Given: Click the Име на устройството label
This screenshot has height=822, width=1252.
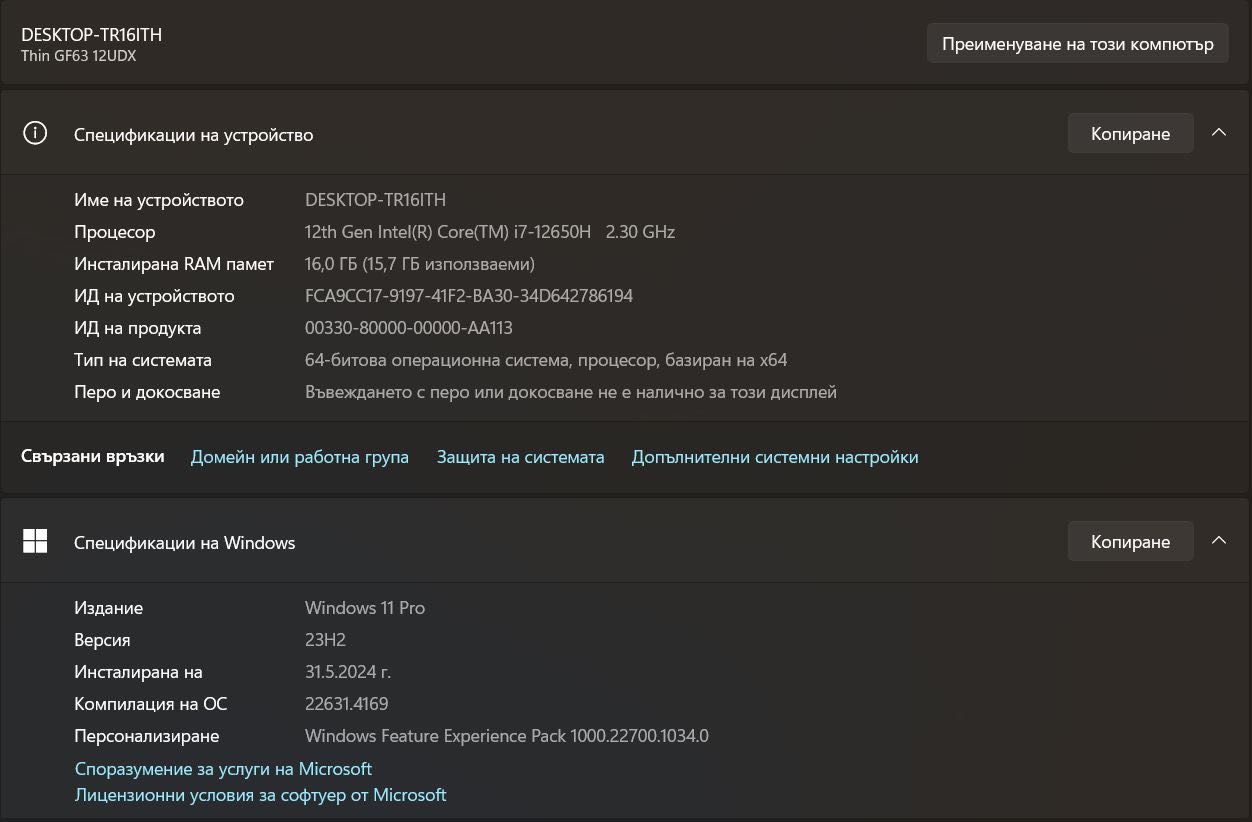Looking at the screenshot, I should [158, 200].
